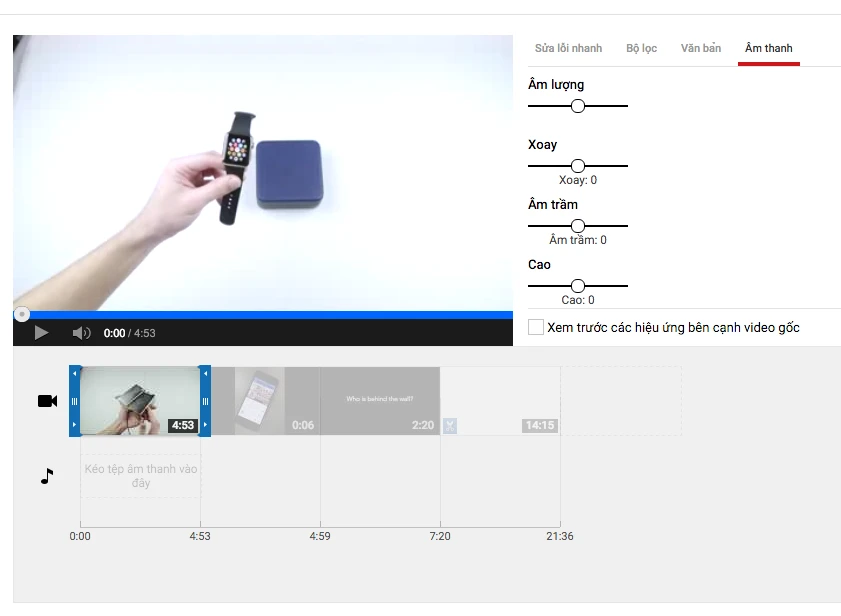841x616 pixels.
Task: Click the Cao slider handle
Action: 578,285
